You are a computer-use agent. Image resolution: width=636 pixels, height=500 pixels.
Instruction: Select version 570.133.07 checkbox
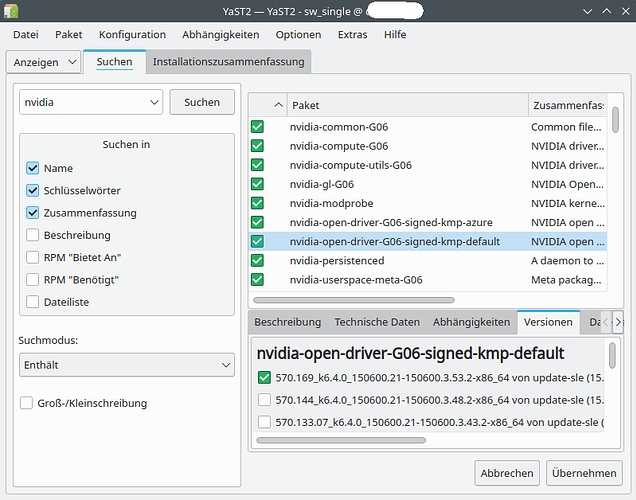click(x=264, y=422)
